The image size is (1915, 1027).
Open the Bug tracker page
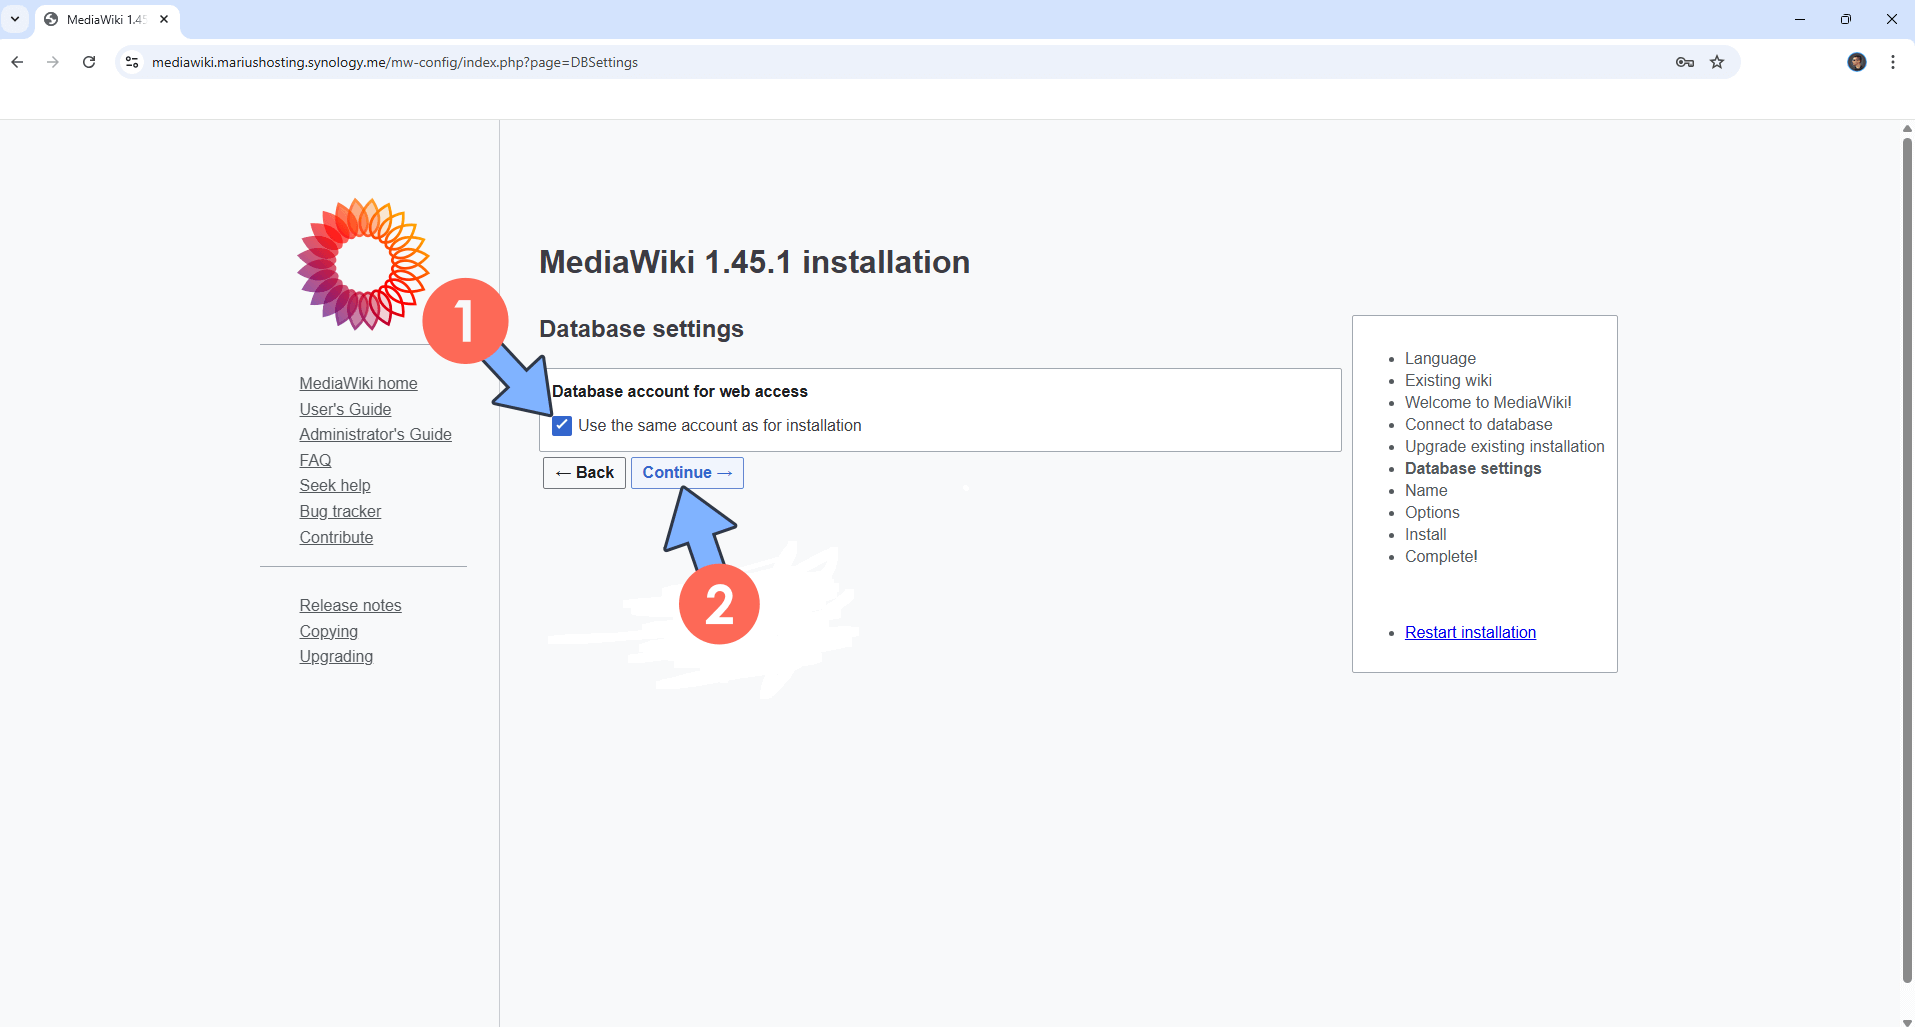(x=339, y=511)
